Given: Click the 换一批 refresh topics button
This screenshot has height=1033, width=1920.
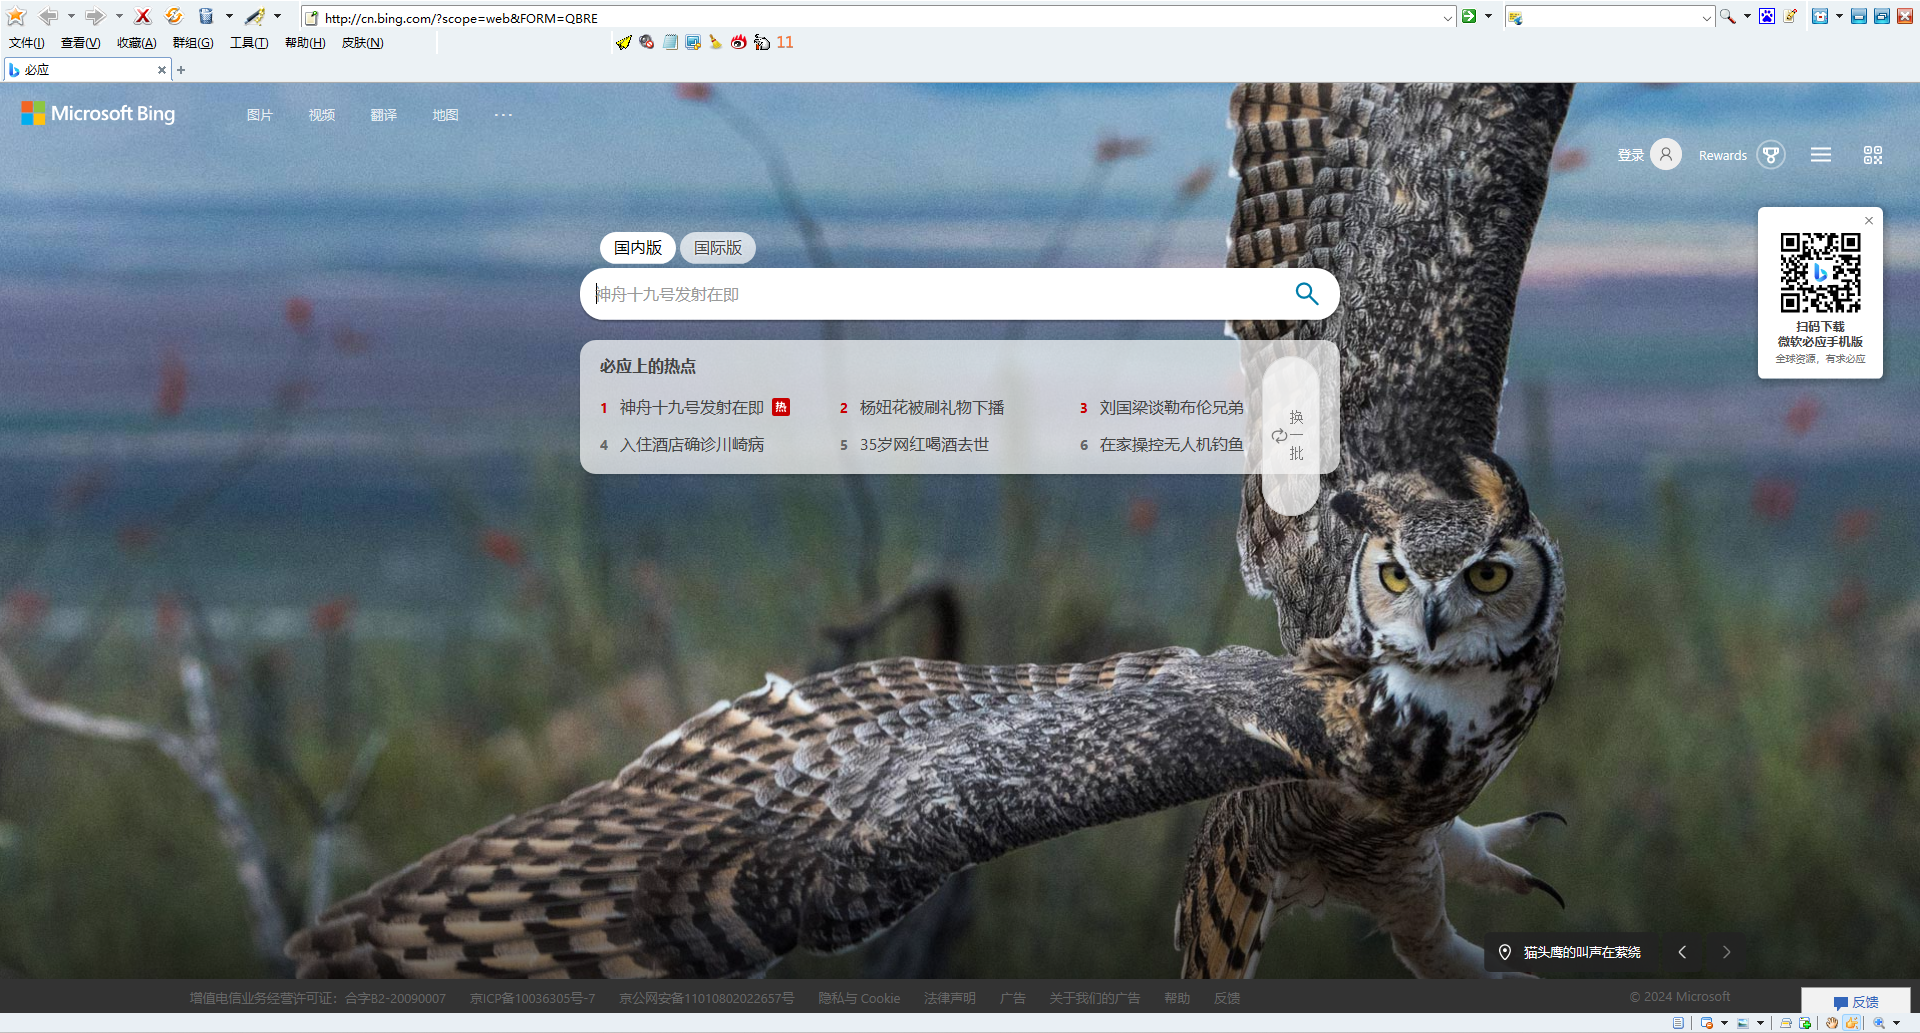Looking at the screenshot, I should [1290, 436].
